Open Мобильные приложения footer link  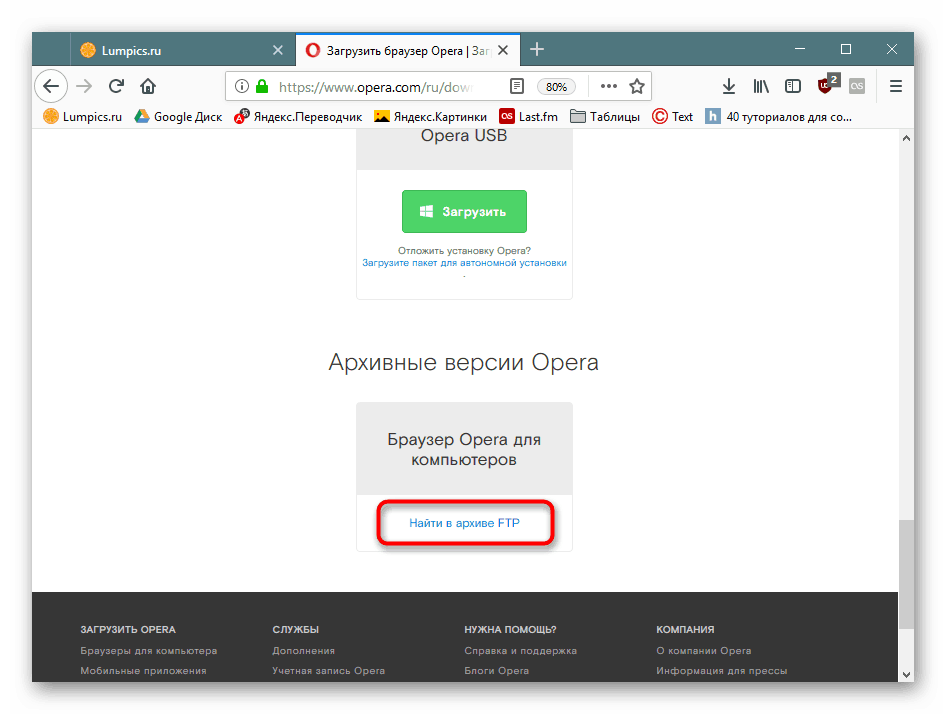click(143, 671)
